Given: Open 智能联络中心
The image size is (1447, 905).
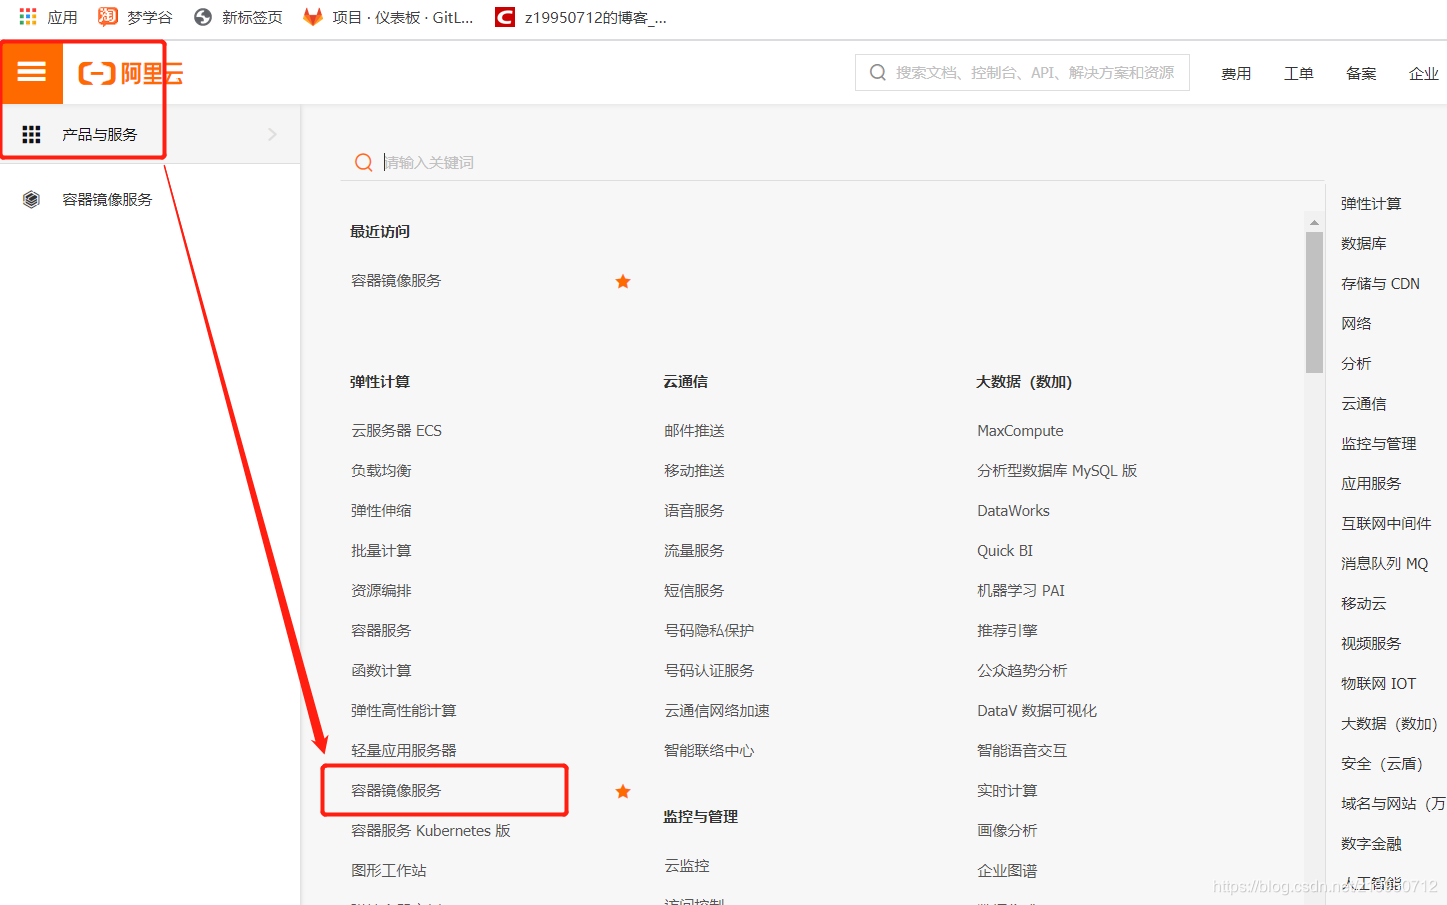Looking at the screenshot, I should [709, 751].
